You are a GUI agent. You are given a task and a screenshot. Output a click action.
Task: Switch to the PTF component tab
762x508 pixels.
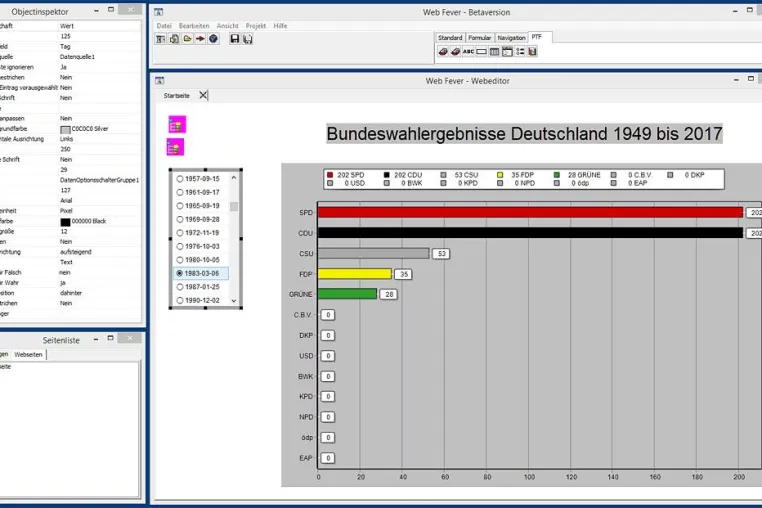(x=537, y=37)
